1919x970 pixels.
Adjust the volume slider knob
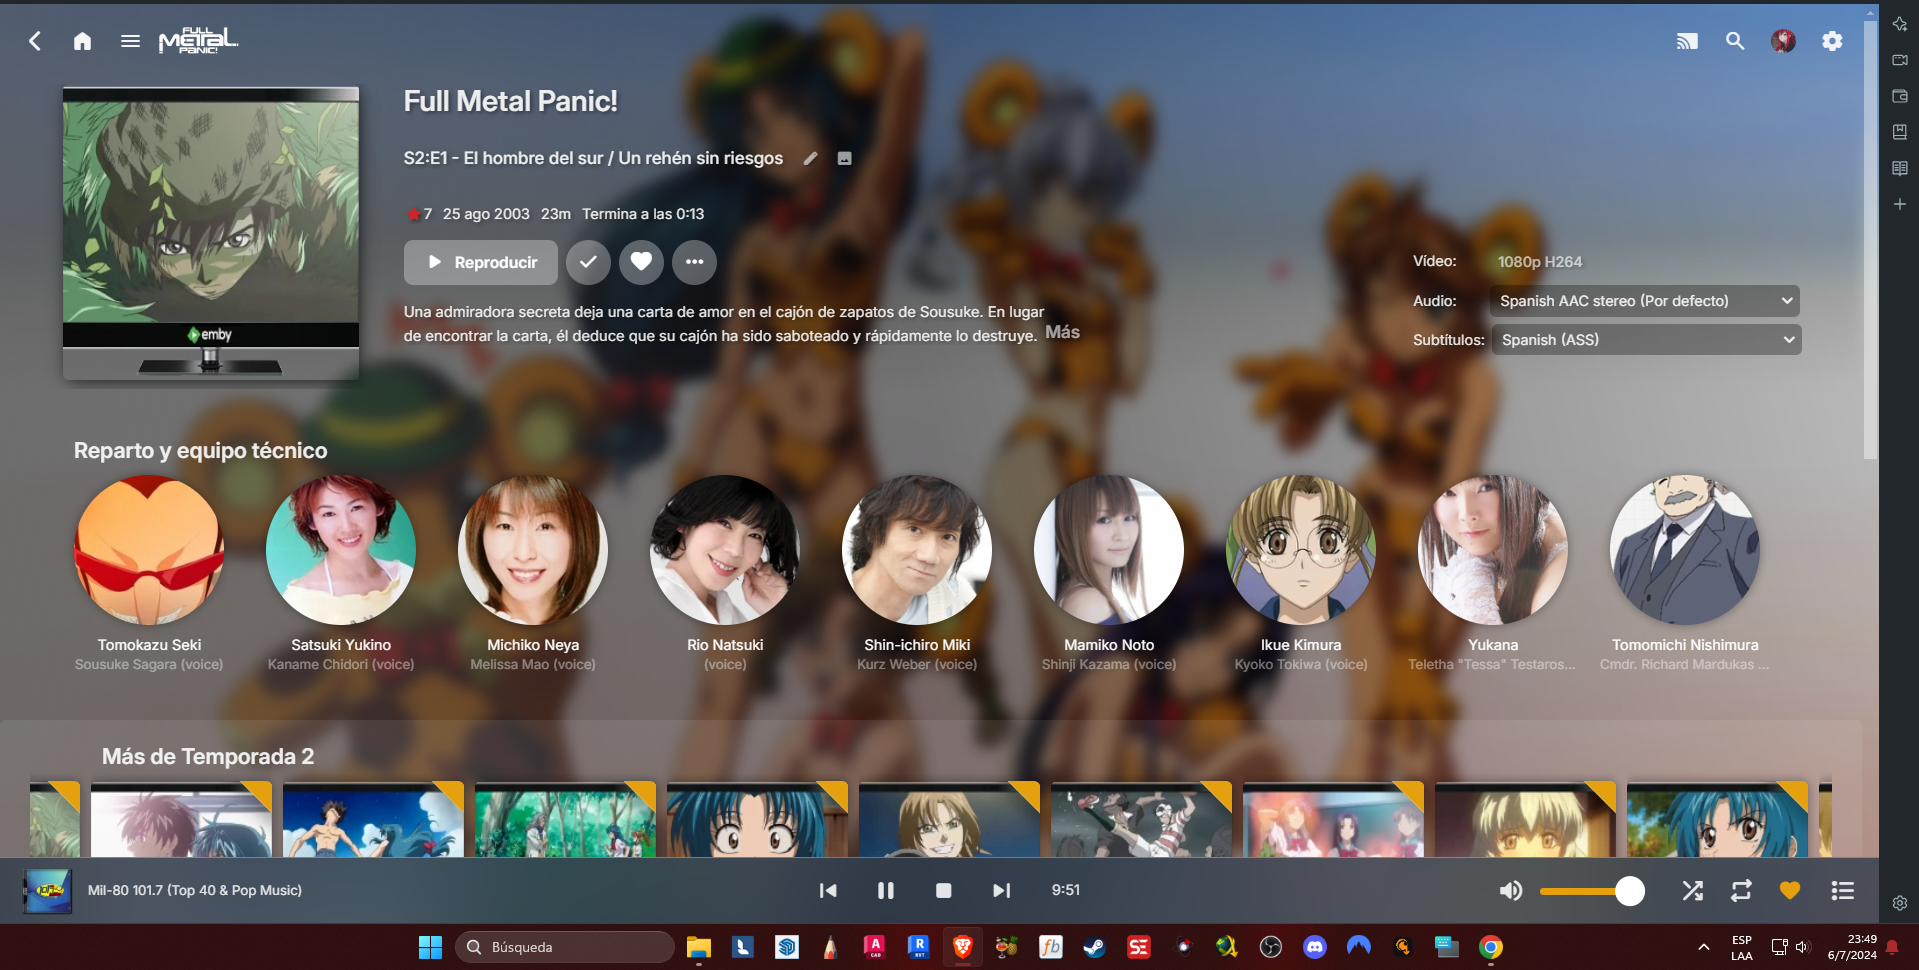tap(1630, 890)
